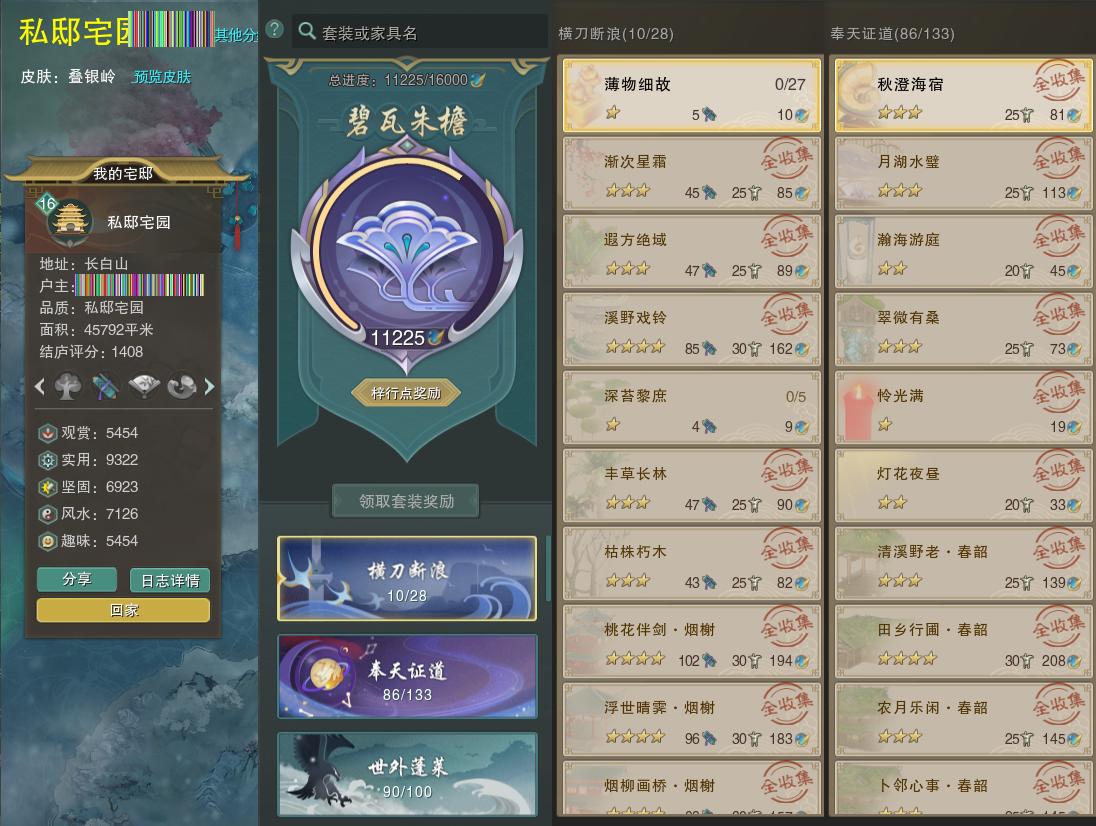
Task: Click the bamboo scroll icon
Action: [x=106, y=386]
